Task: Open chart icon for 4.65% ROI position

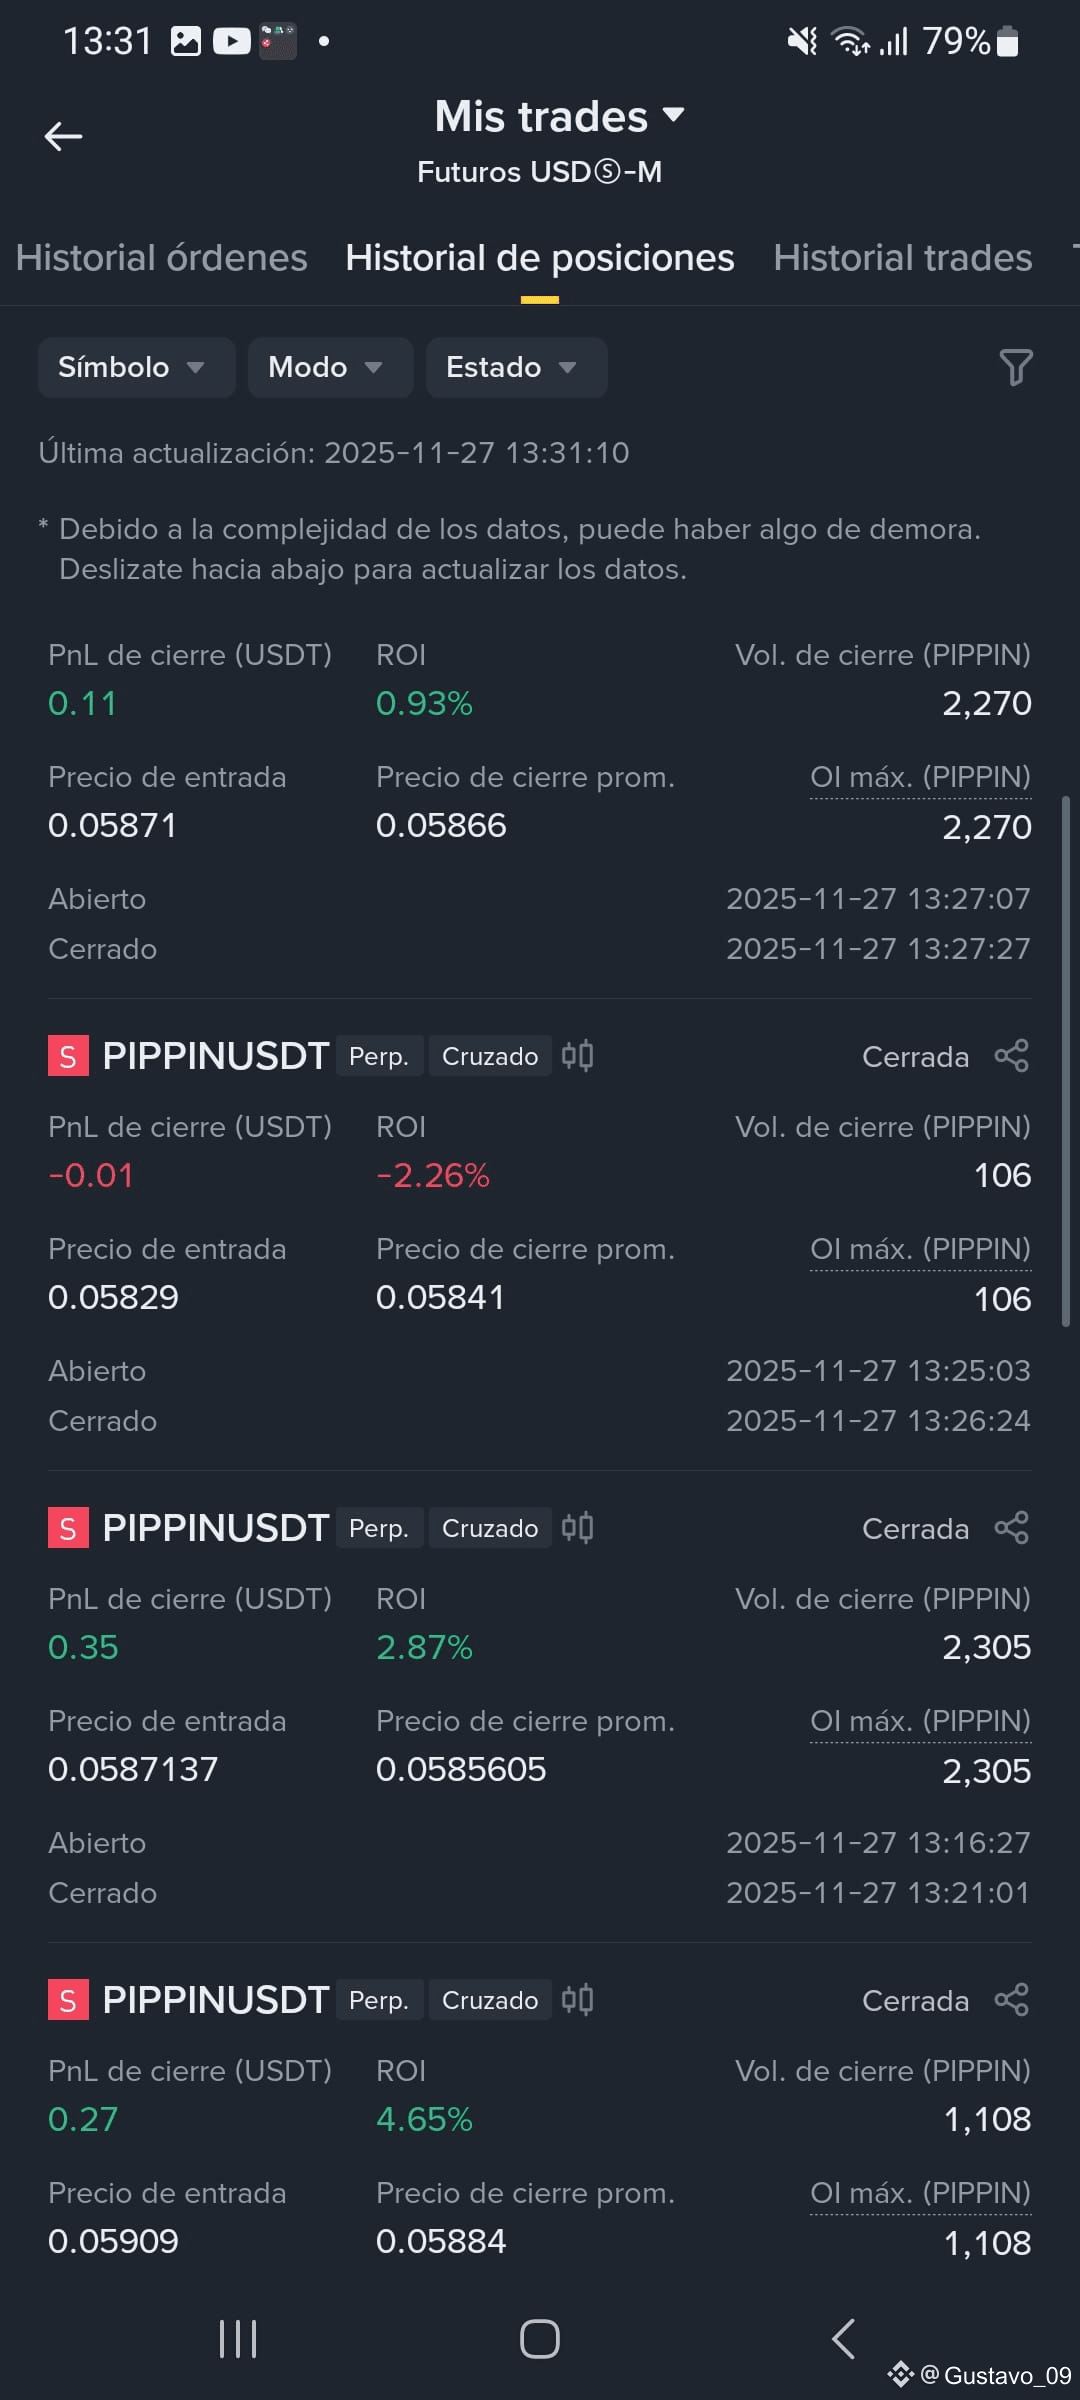Action: pos(578,2000)
